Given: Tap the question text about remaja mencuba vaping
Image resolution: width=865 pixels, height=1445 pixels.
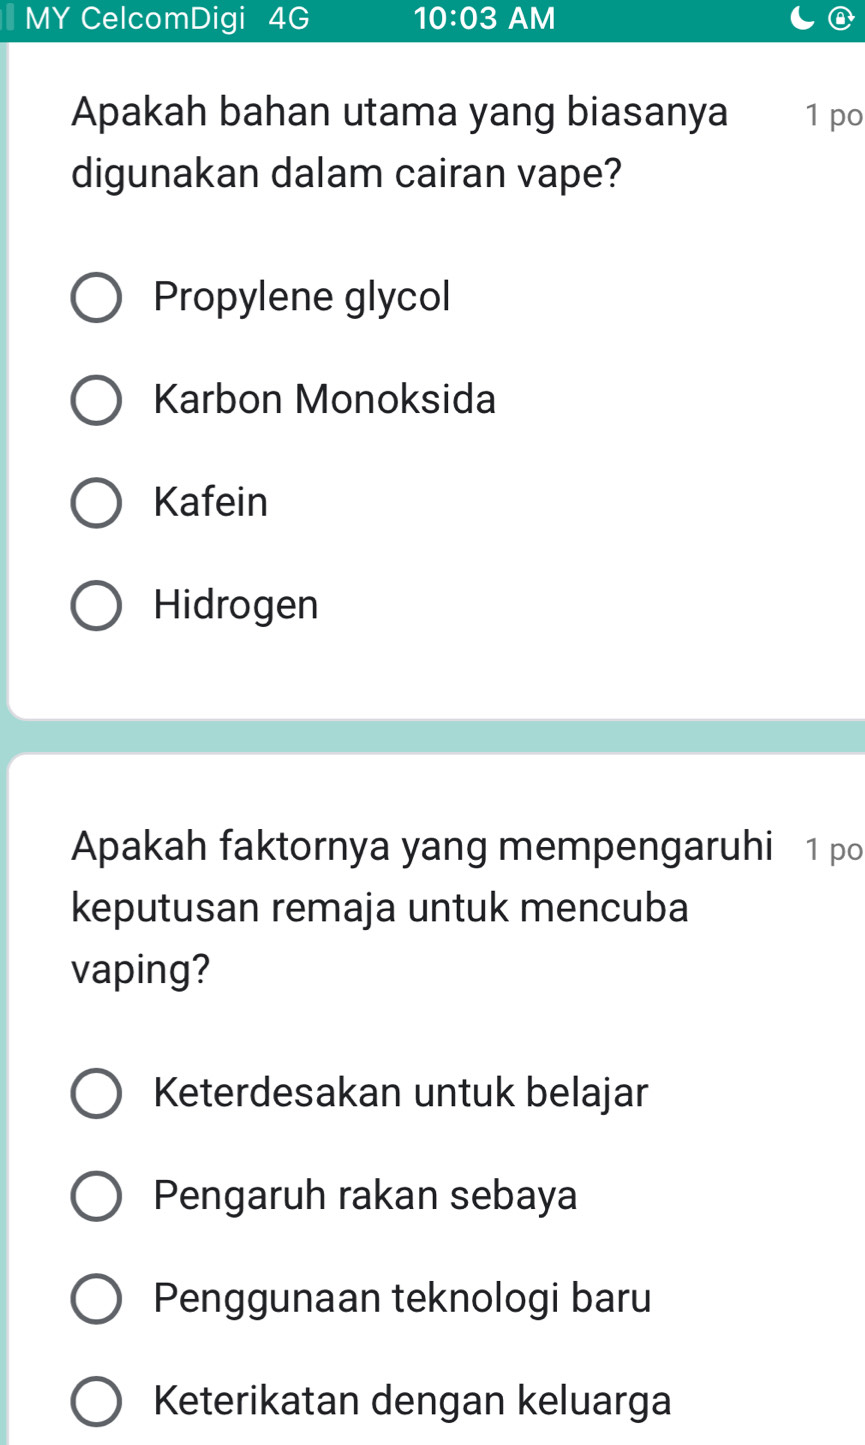Looking at the screenshot, I should coord(420,908).
